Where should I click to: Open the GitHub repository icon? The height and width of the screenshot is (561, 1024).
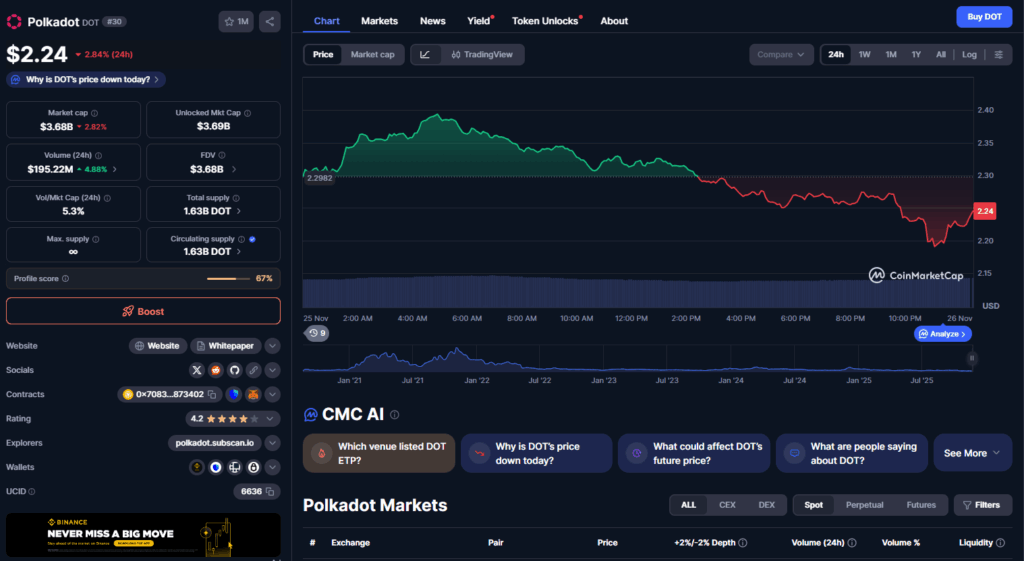pos(235,370)
